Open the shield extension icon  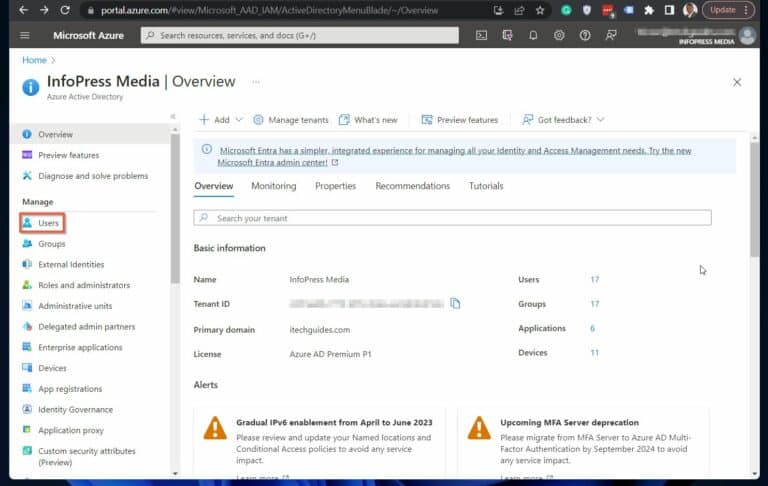click(x=587, y=10)
